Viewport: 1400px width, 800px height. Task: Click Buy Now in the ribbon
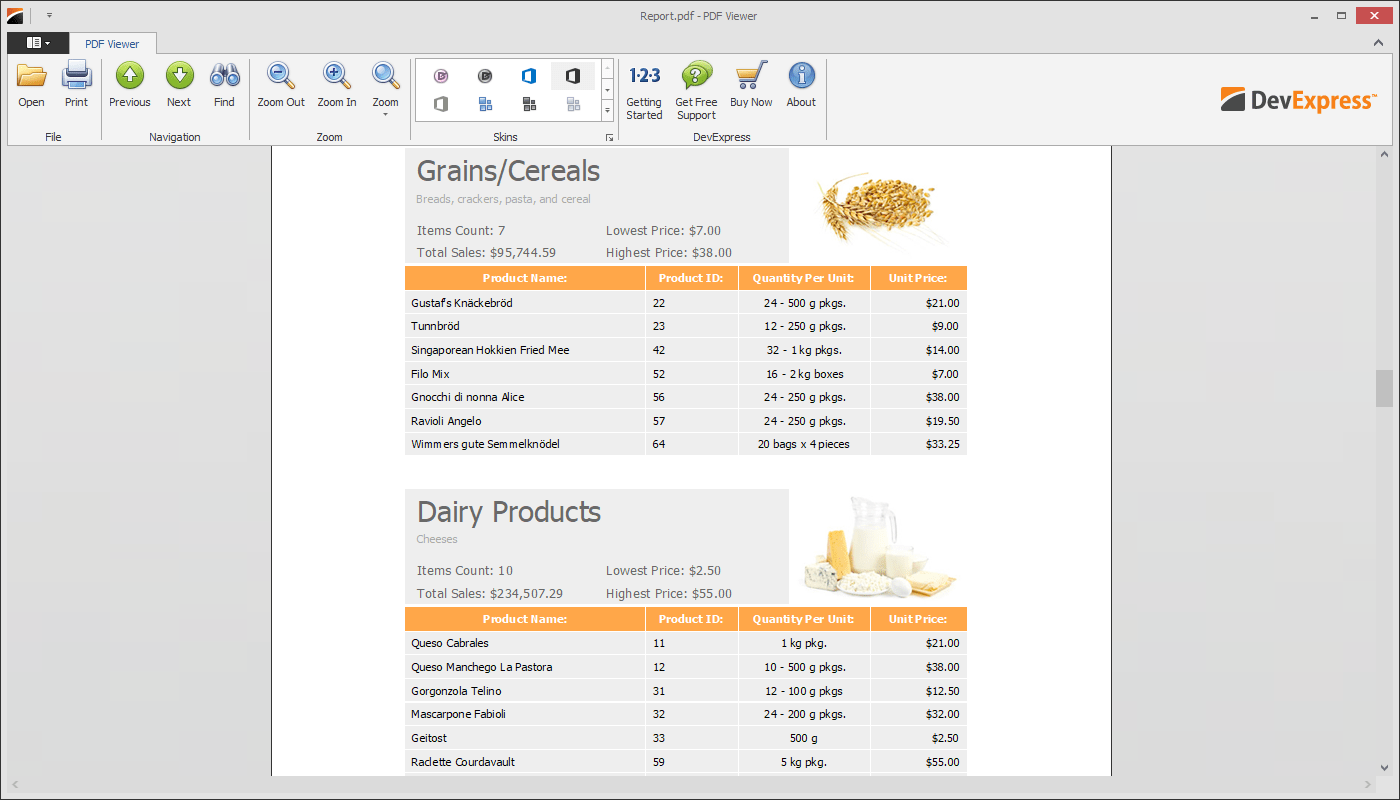pyautogui.click(x=751, y=85)
